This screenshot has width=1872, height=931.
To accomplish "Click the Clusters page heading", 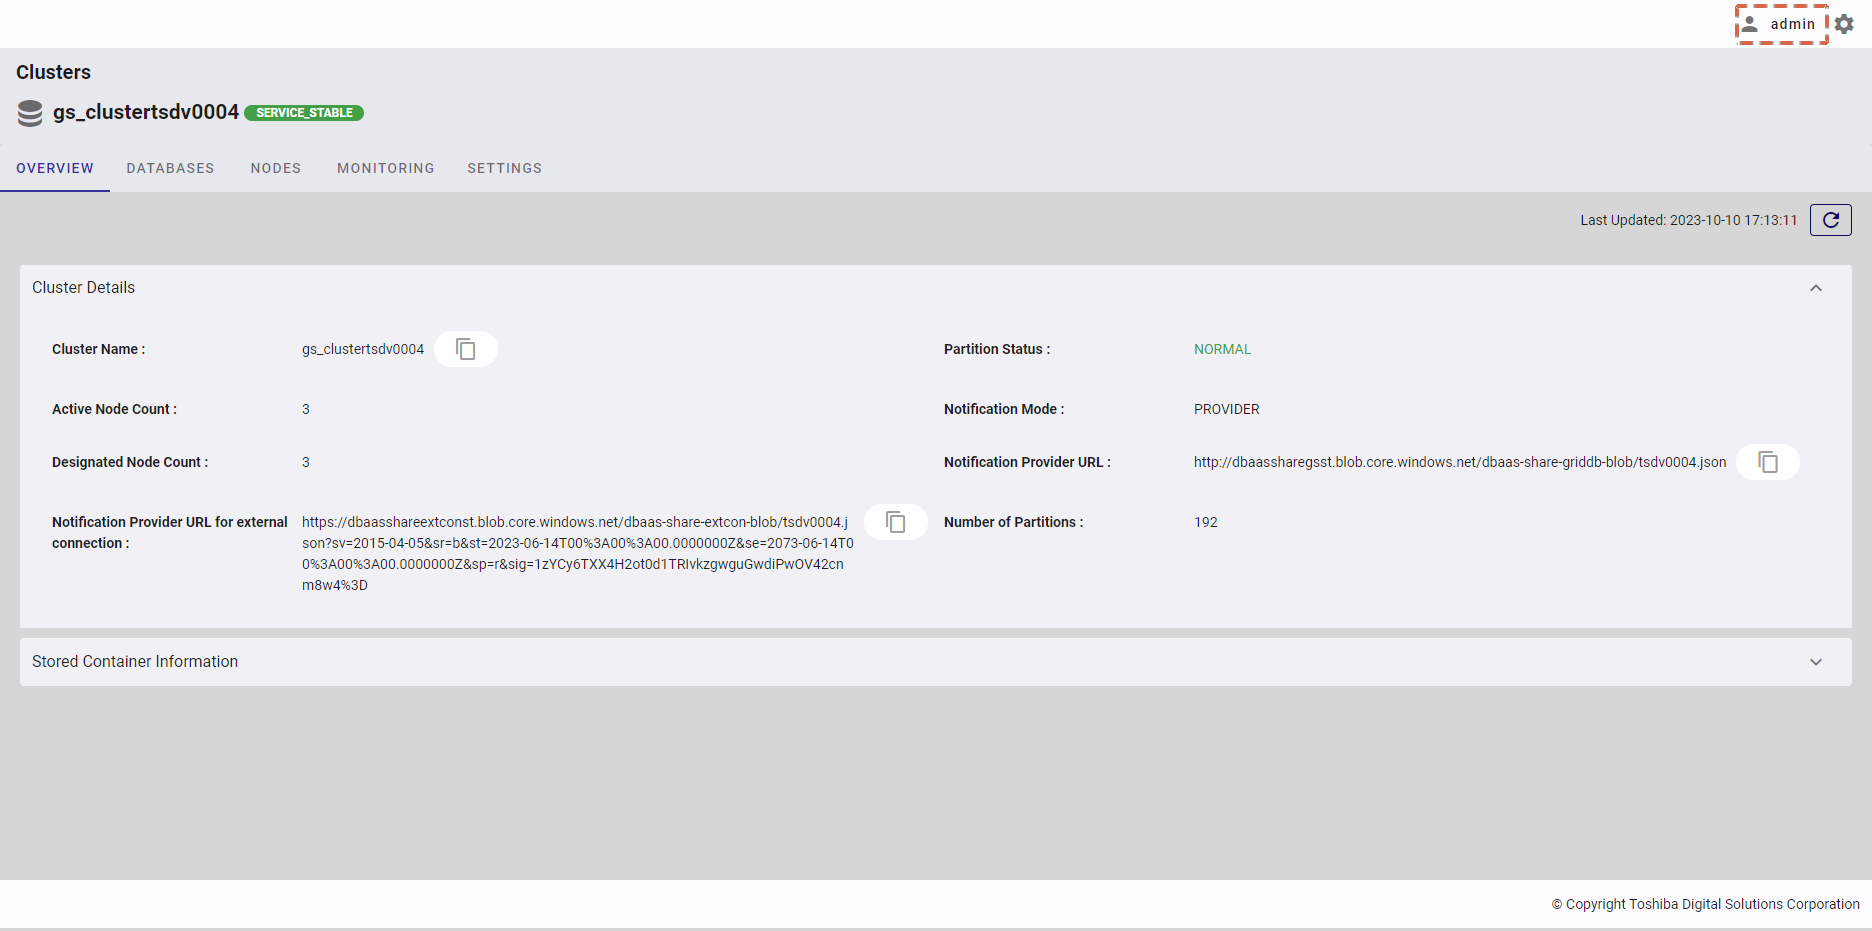I will (53, 72).
